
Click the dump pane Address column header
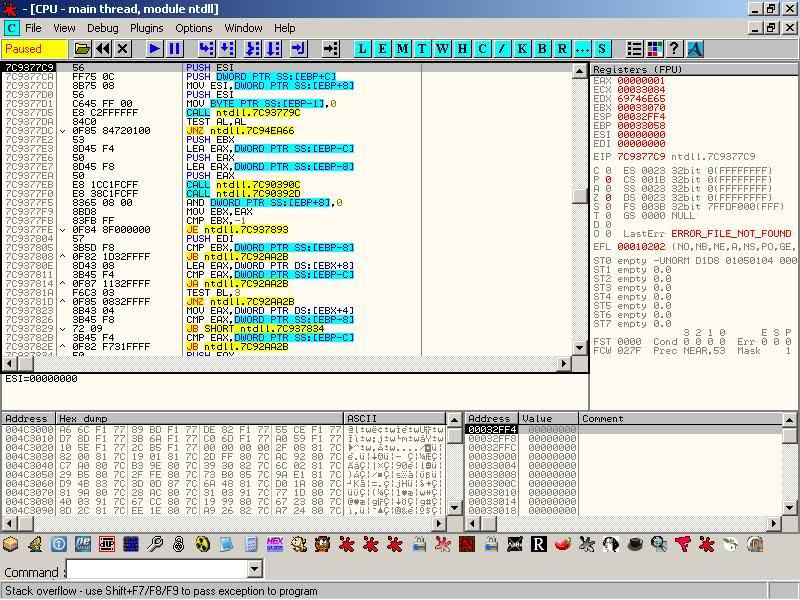pos(29,418)
